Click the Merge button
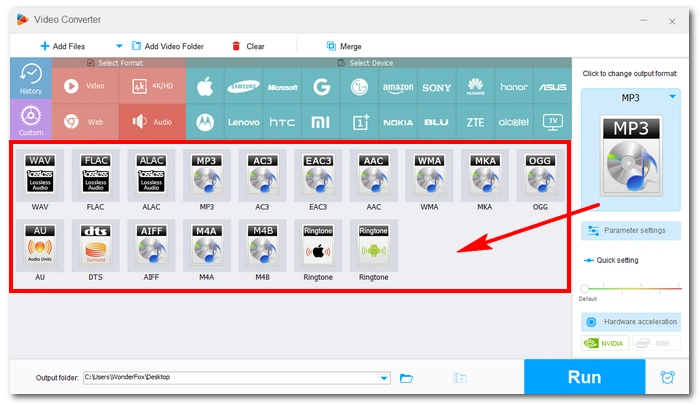700x405 pixels. coord(344,46)
